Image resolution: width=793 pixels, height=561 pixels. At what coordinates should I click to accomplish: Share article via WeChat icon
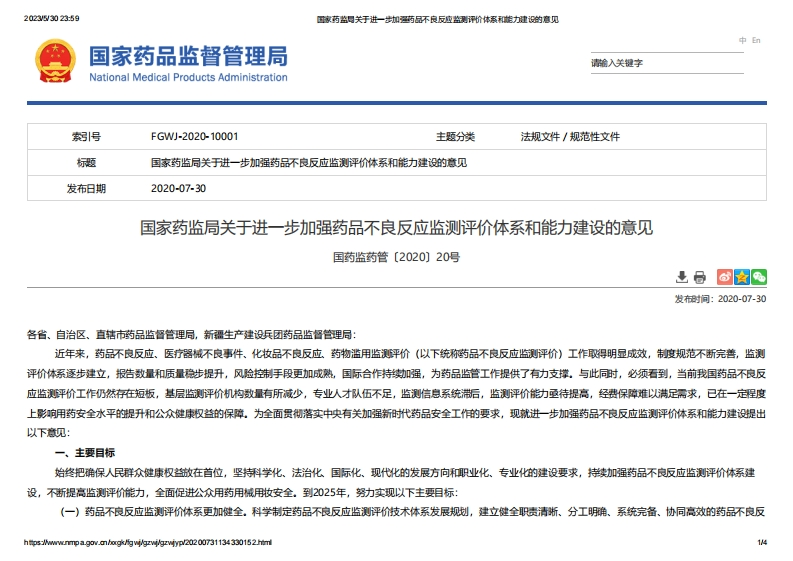(x=759, y=277)
